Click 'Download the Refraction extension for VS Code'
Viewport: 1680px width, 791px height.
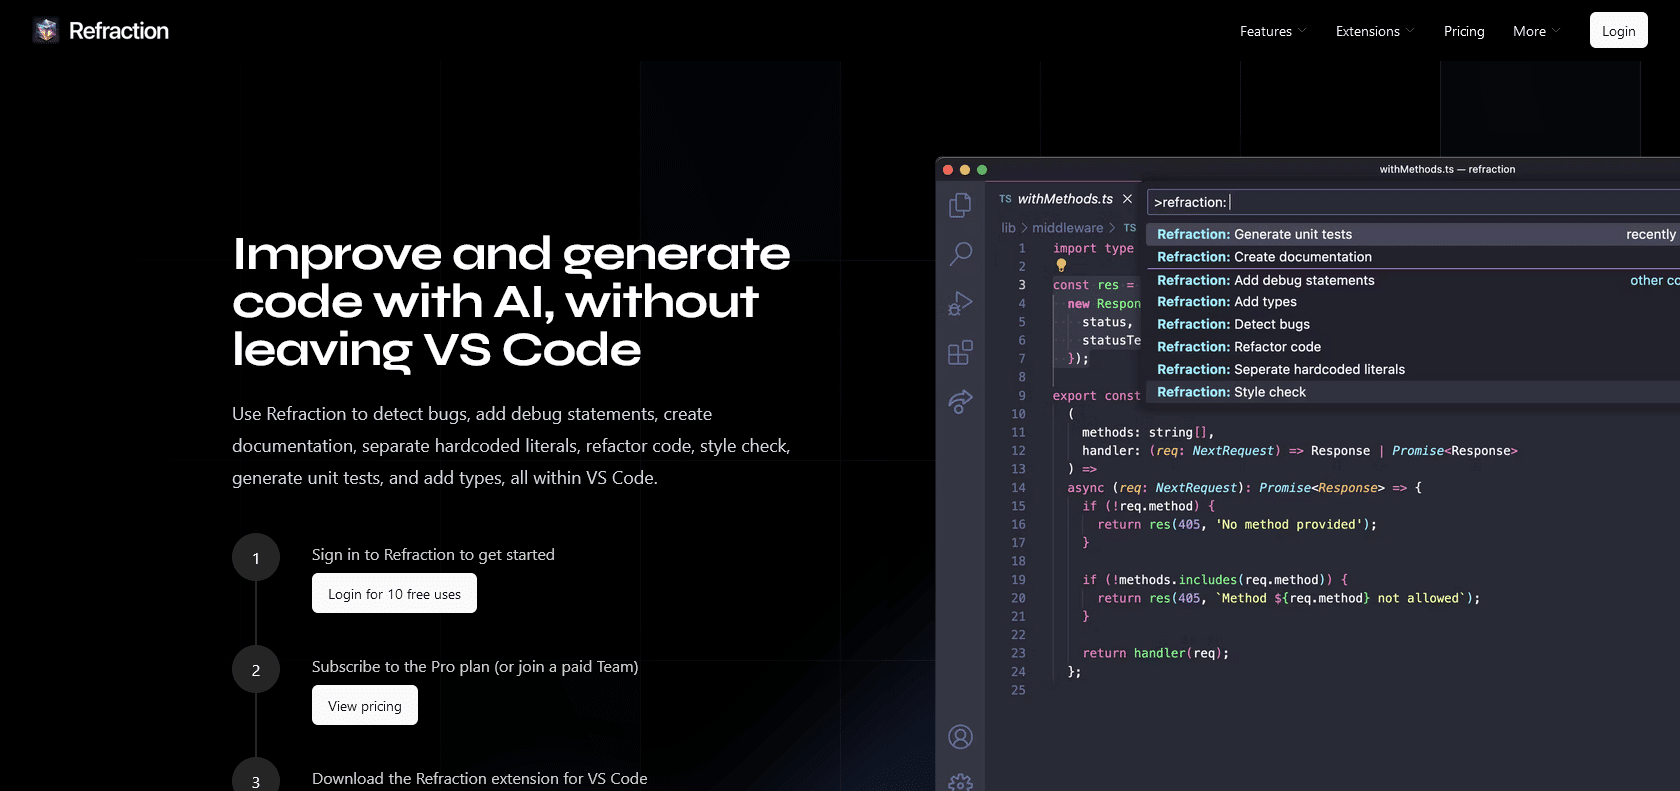click(x=479, y=778)
